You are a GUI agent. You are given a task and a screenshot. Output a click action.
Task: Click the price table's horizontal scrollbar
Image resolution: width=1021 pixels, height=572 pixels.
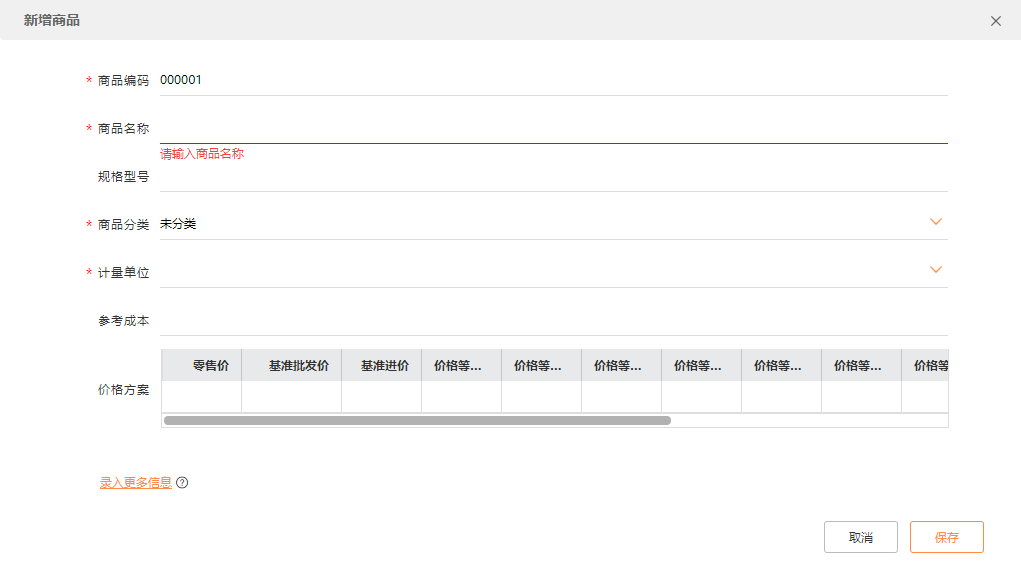[417, 421]
